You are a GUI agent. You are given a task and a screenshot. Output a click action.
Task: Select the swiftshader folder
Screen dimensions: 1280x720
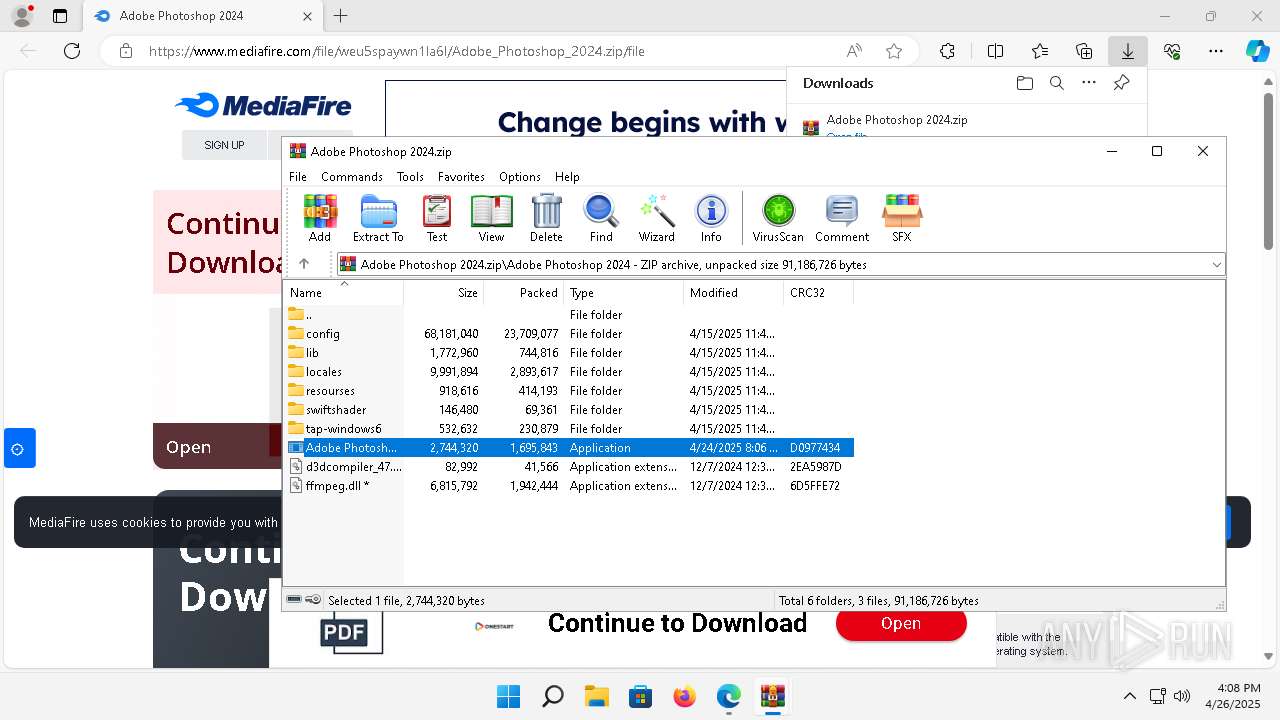(x=570, y=410)
